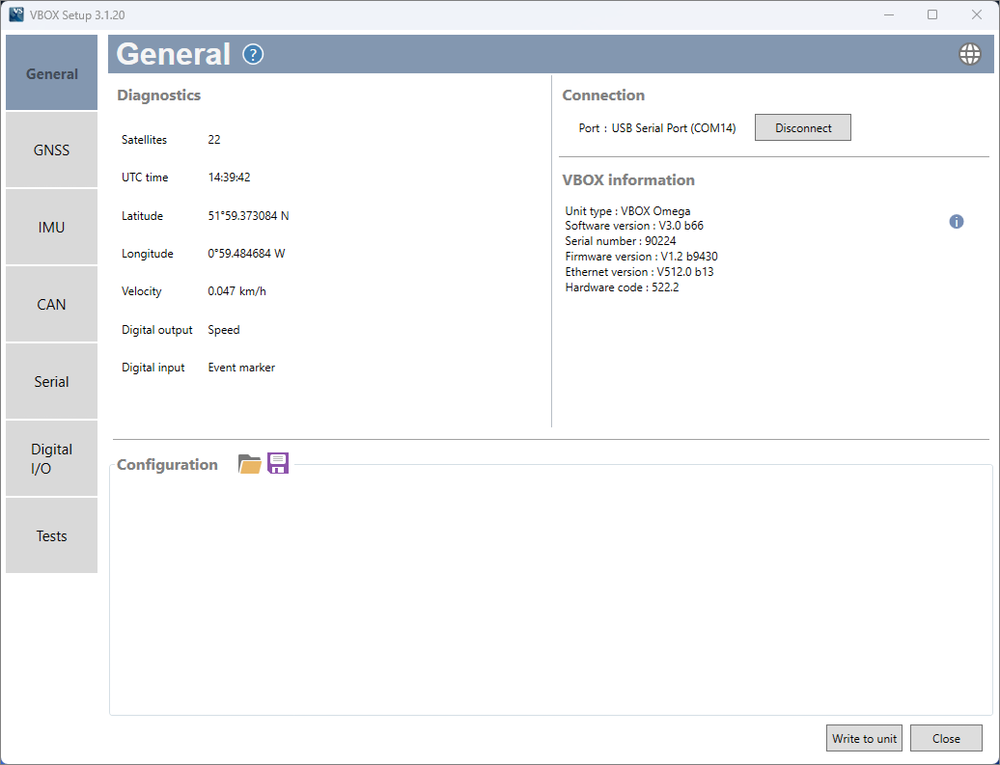Switch to the GNSS settings tab
1000x765 pixels.
click(51, 149)
